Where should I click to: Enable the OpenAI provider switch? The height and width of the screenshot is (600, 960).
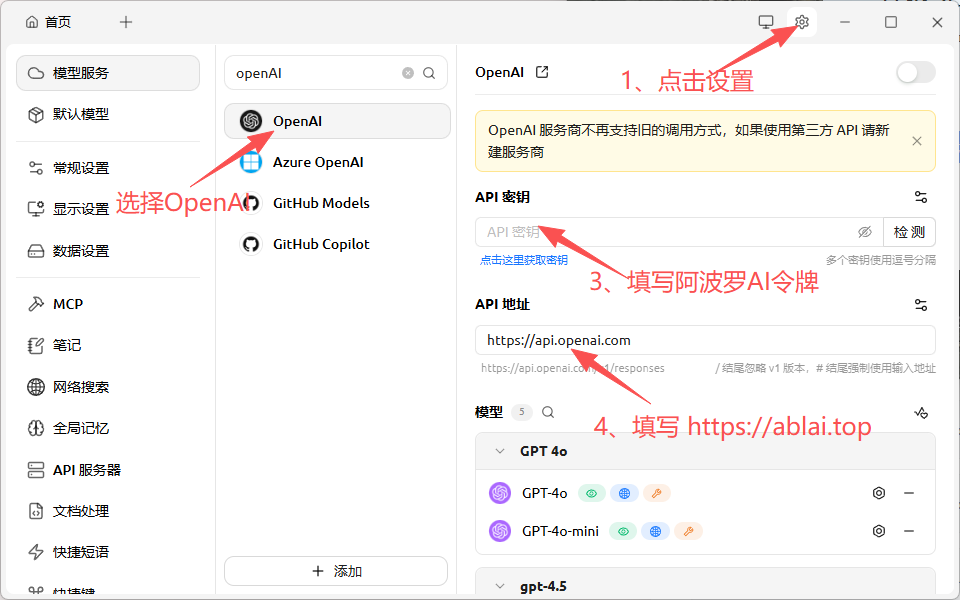tap(914, 72)
